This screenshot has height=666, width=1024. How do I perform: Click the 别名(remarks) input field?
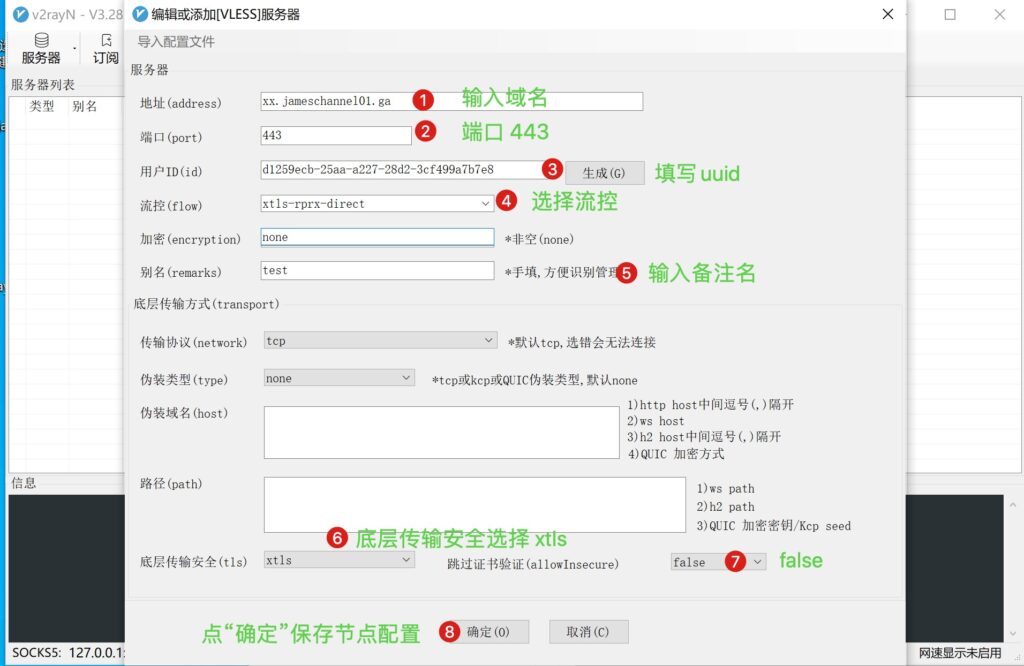(377, 270)
